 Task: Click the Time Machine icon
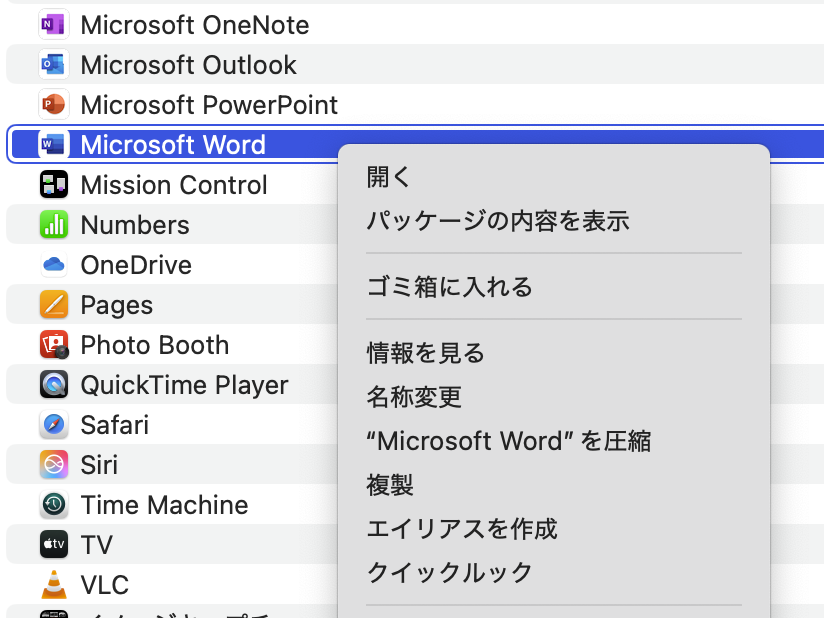(53, 505)
